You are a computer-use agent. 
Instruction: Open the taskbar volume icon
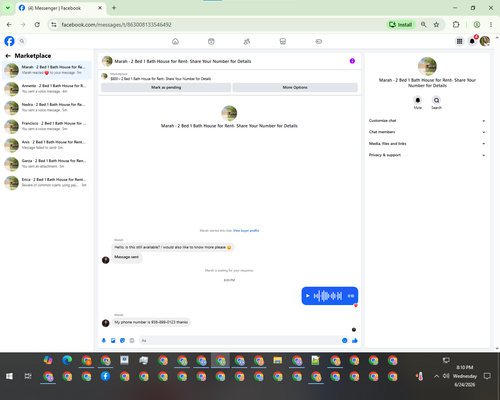pos(446,376)
